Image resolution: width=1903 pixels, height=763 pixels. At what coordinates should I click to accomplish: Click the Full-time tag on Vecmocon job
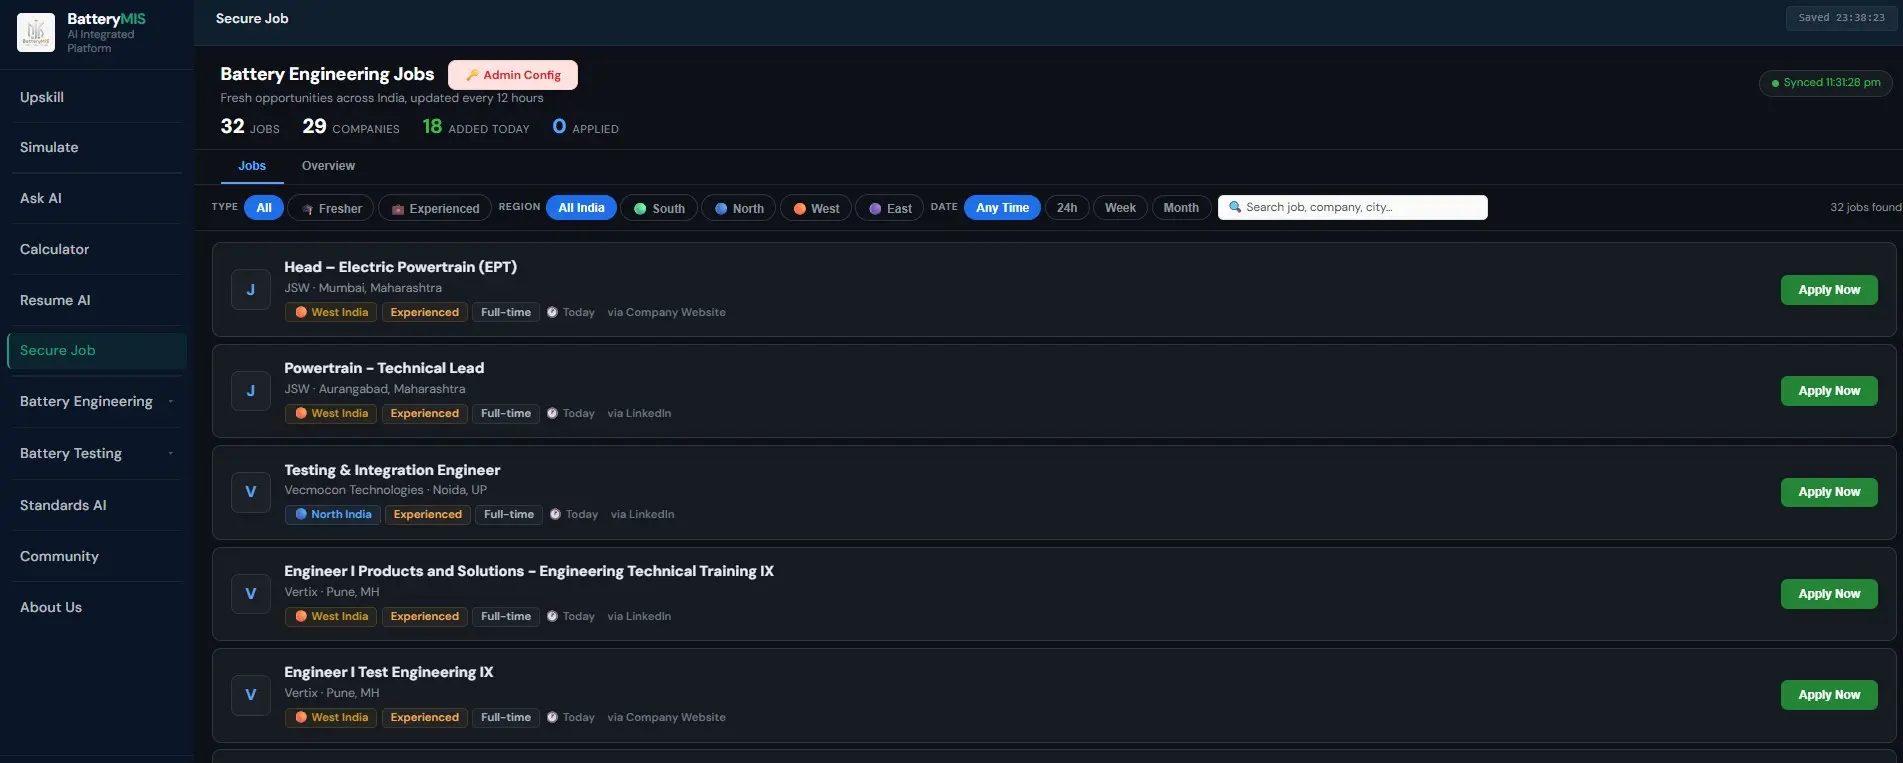pyautogui.click(x=509, y=515)
